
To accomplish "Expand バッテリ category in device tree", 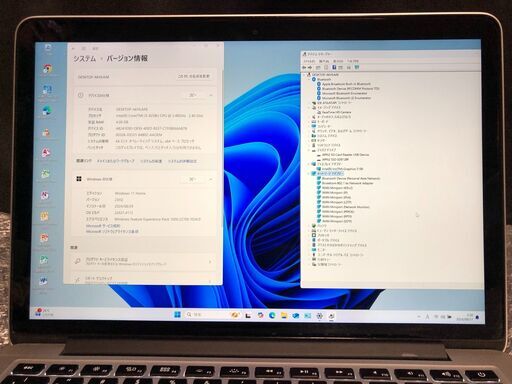I will tap(309, 226).
